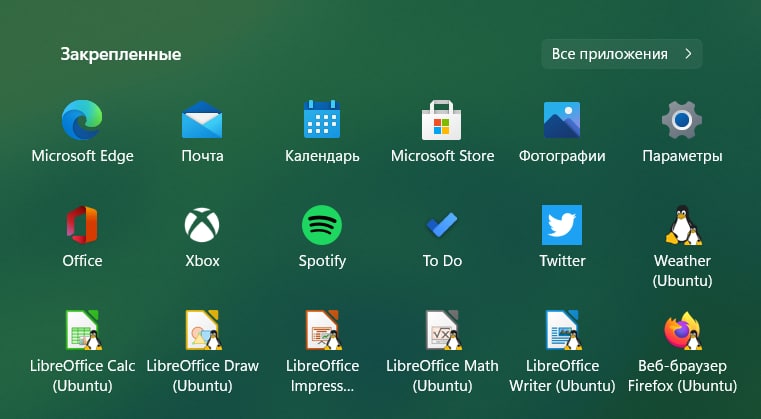Viewport: 761px width, 419px height.
Task: Open the Календарь calendar app
Action: pos(322,119)
